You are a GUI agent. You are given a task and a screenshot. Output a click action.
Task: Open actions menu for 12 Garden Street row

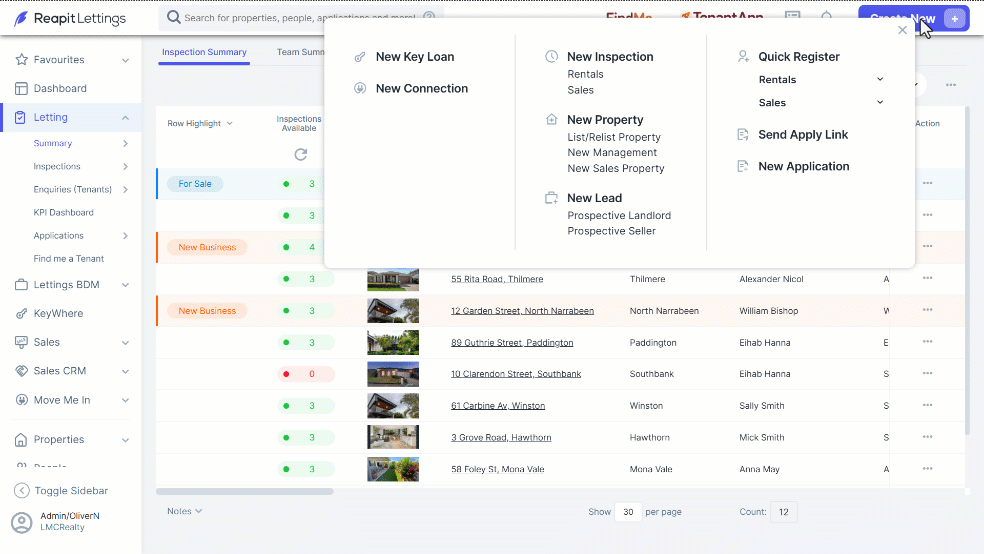coord(928,310)
